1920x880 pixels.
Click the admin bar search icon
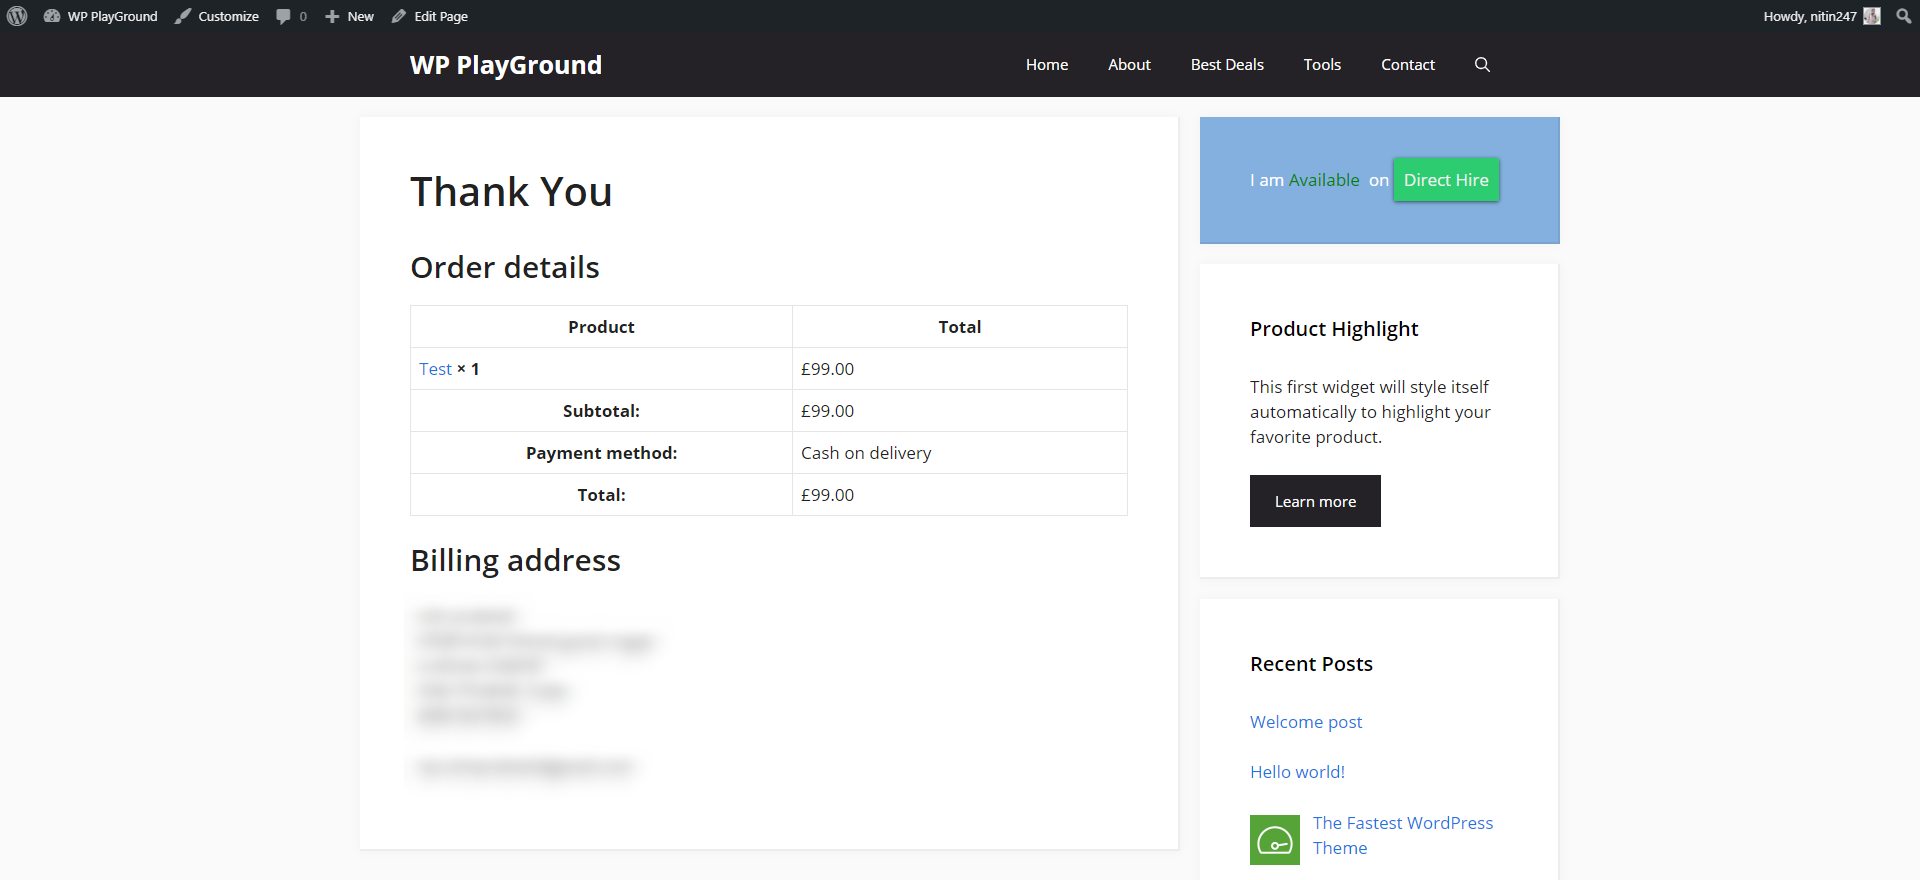1904,16
